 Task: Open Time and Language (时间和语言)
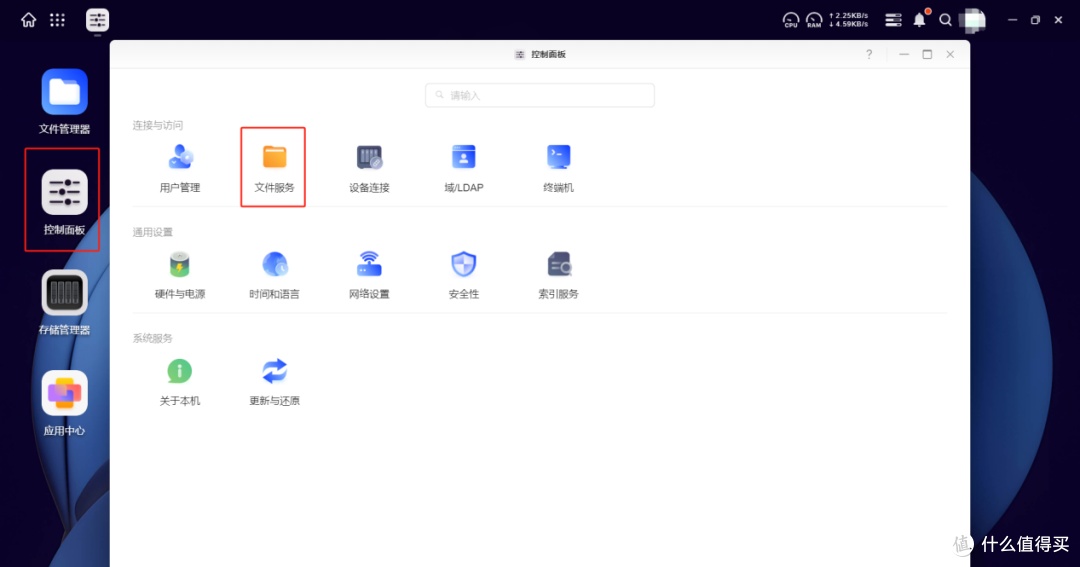tap(274, 274)
